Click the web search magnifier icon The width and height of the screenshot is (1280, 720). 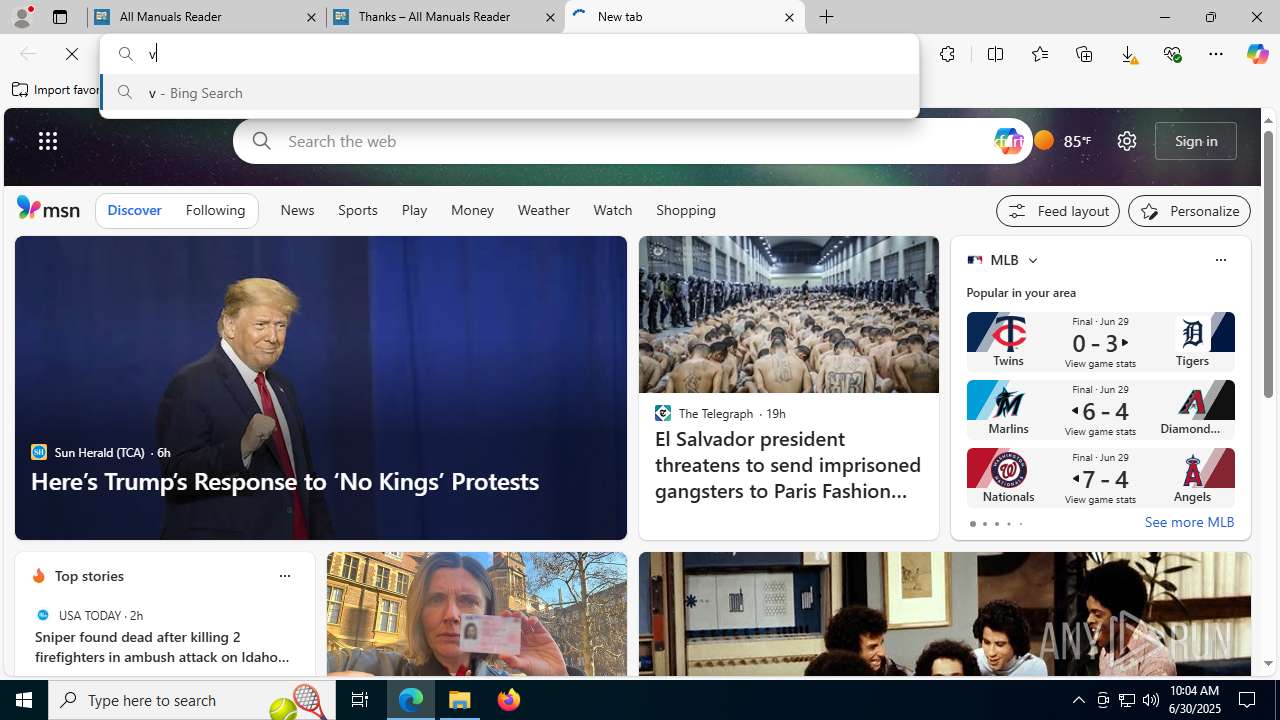(262, 141)
